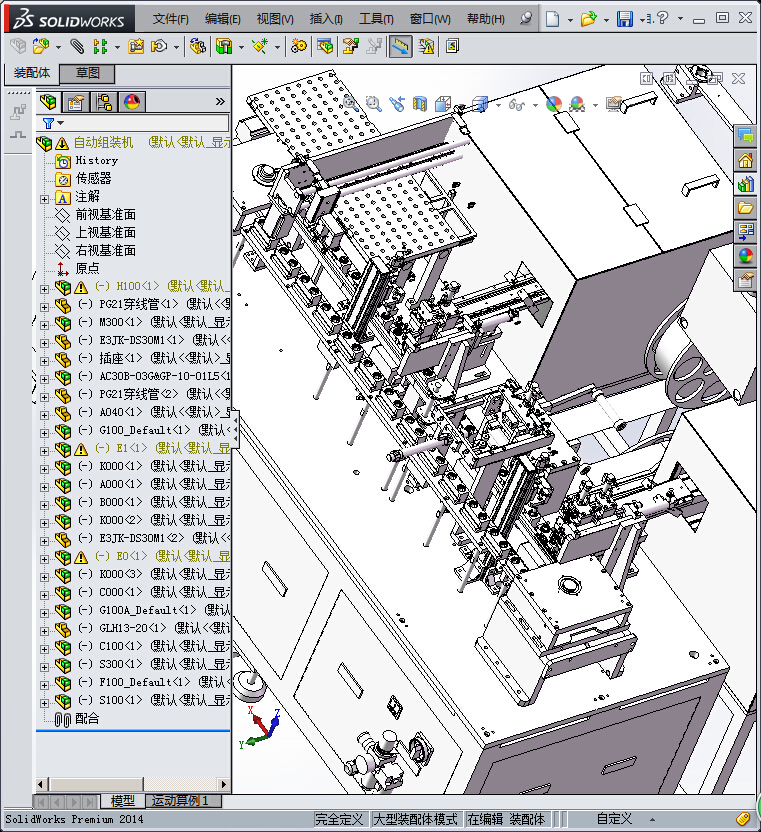The image size is (761, 832).
Task: Expand the 注解 tree node
Action: (45, 200)
